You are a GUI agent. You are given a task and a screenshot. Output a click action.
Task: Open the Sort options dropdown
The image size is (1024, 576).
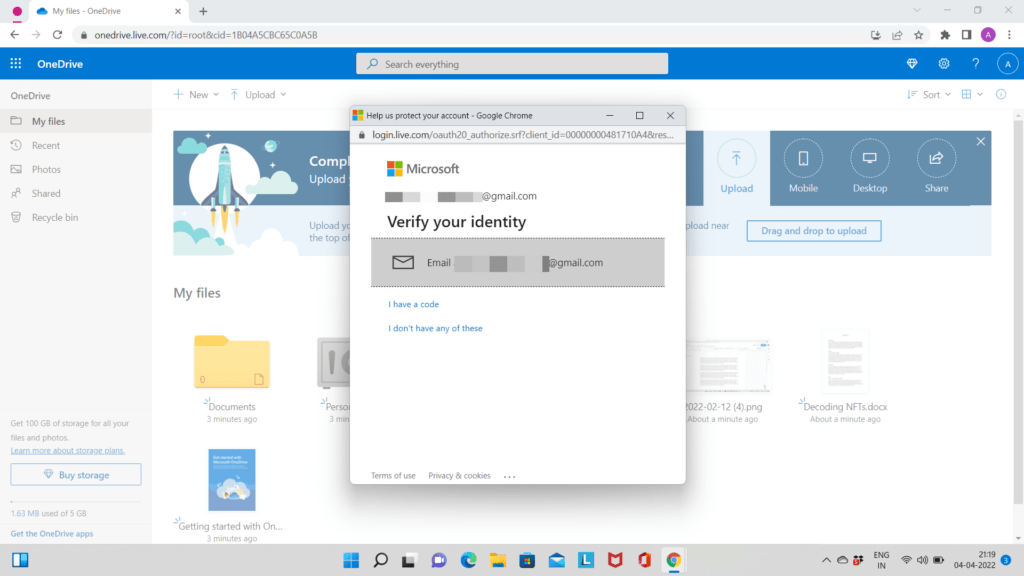click(x=931, y=94)
